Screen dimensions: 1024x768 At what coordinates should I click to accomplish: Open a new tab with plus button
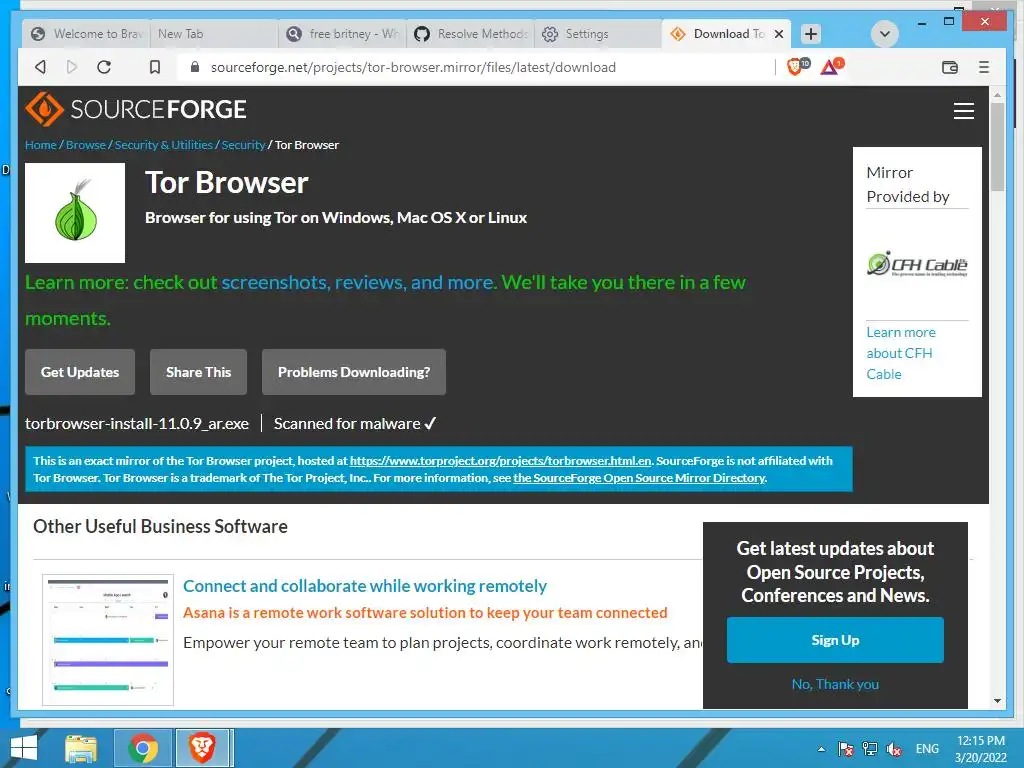[x=810, y=34]
